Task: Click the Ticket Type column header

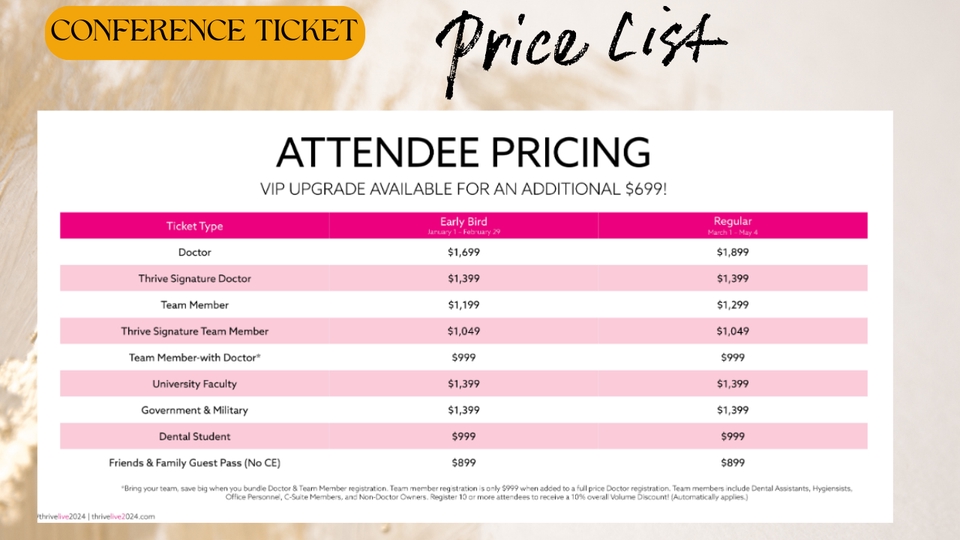Action: coord(195,225)
